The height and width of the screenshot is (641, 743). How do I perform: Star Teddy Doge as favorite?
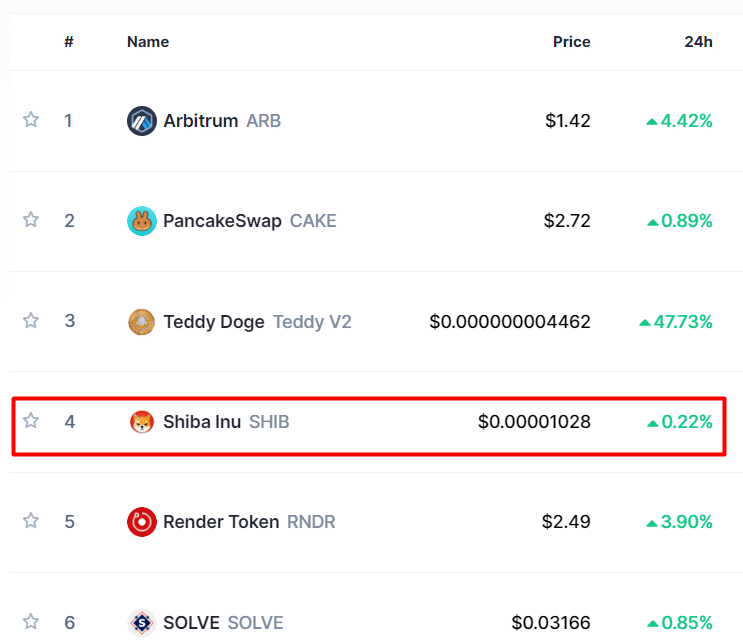click(x=31, y=320)
